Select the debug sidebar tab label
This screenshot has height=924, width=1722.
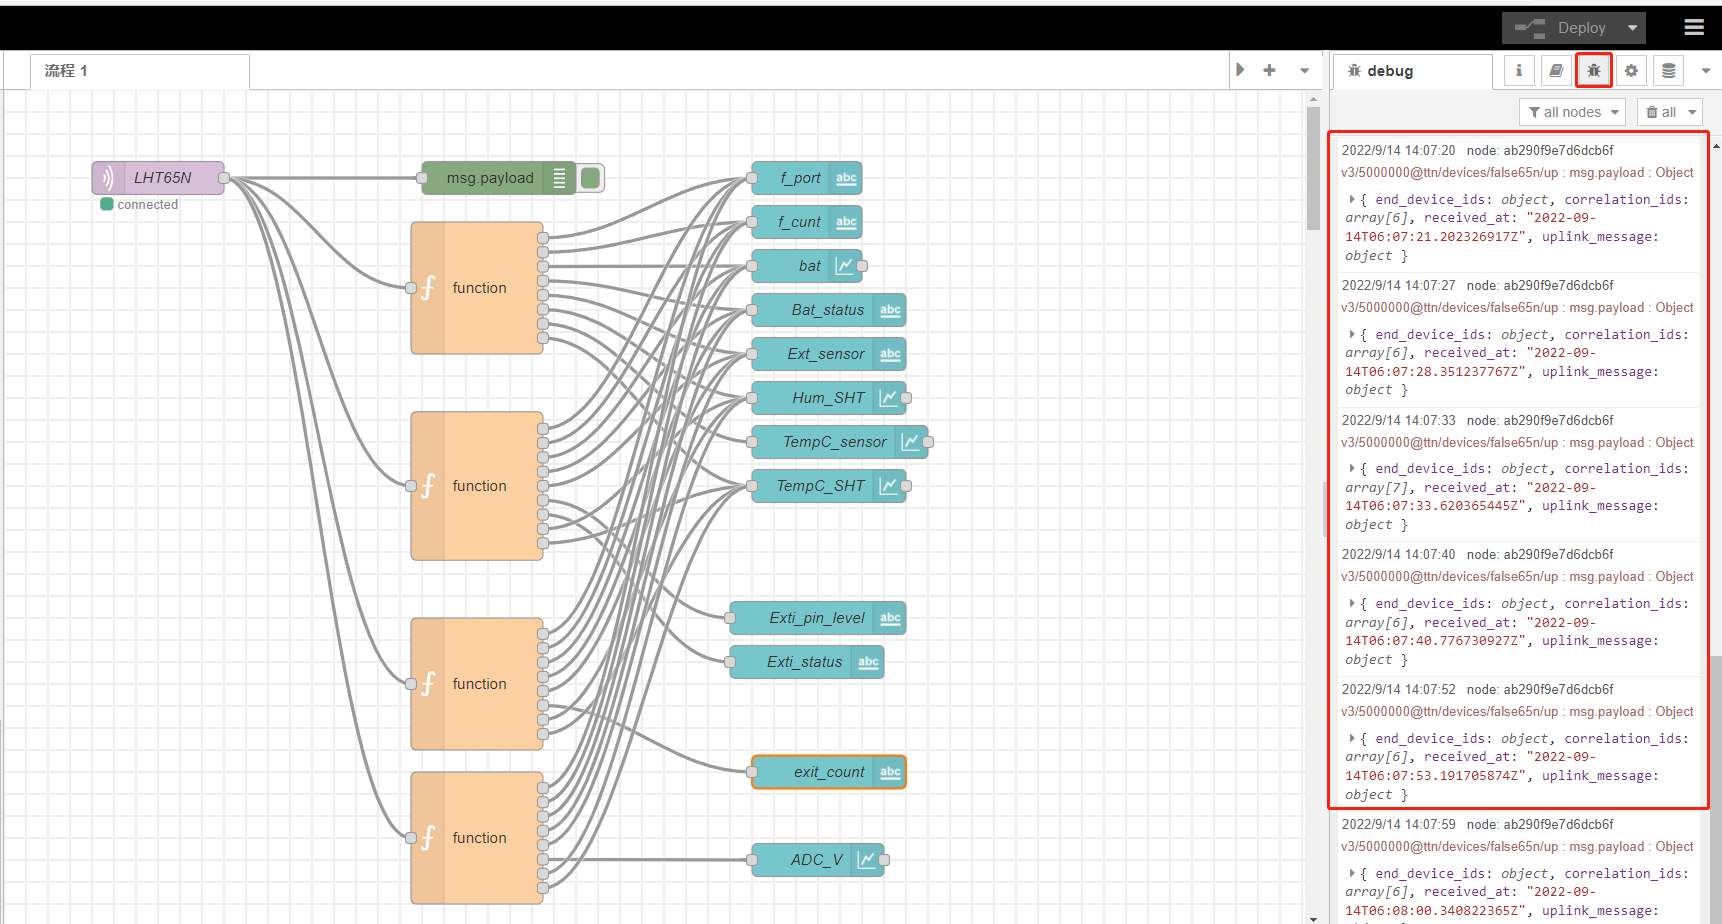1413,71
